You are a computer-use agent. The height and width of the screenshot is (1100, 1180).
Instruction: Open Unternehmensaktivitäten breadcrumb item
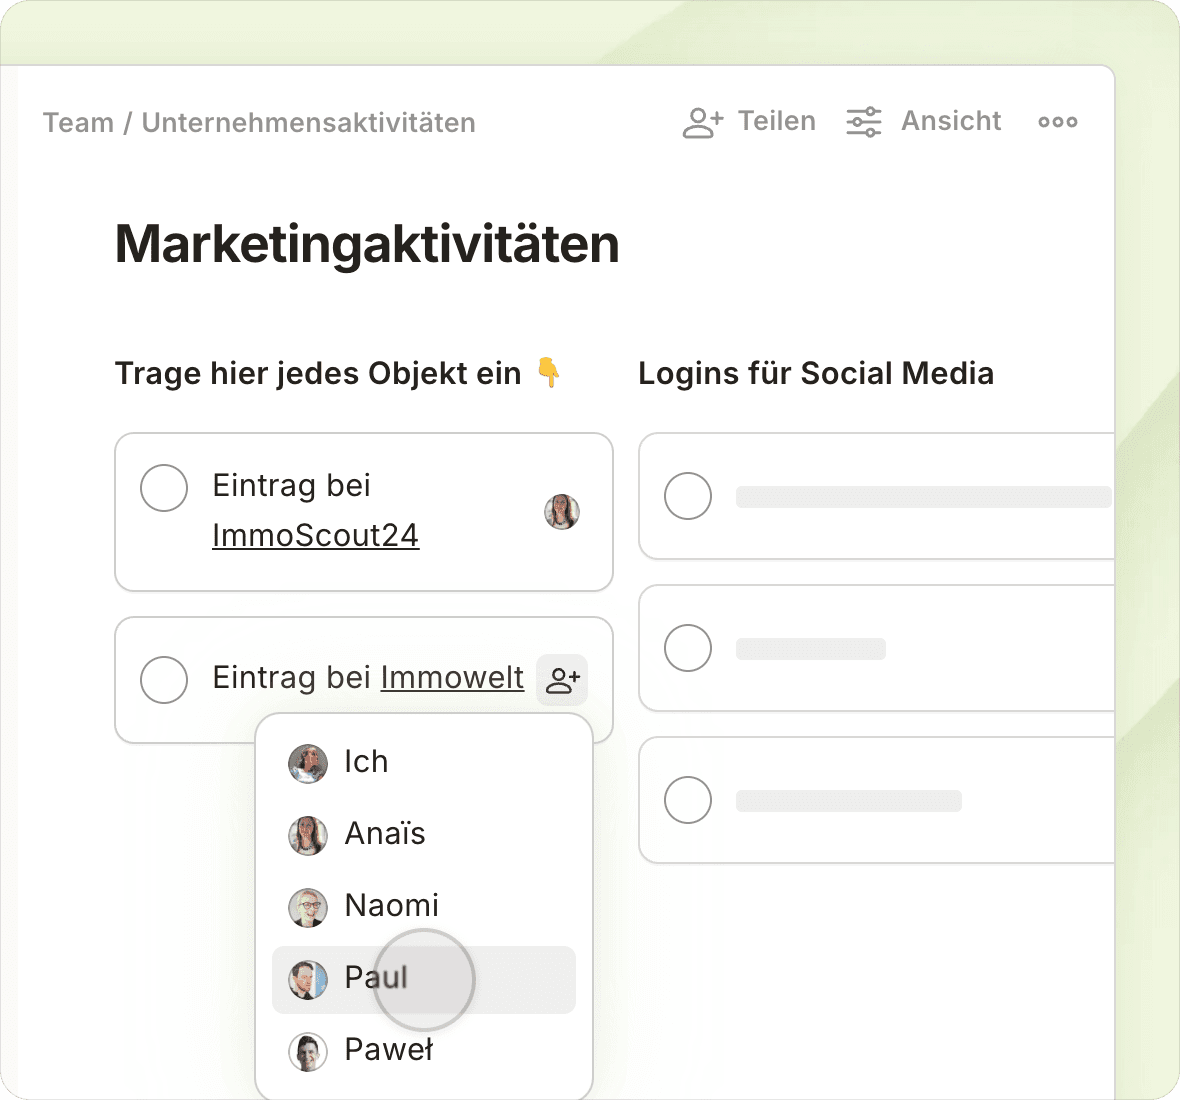tap(308, 123)
